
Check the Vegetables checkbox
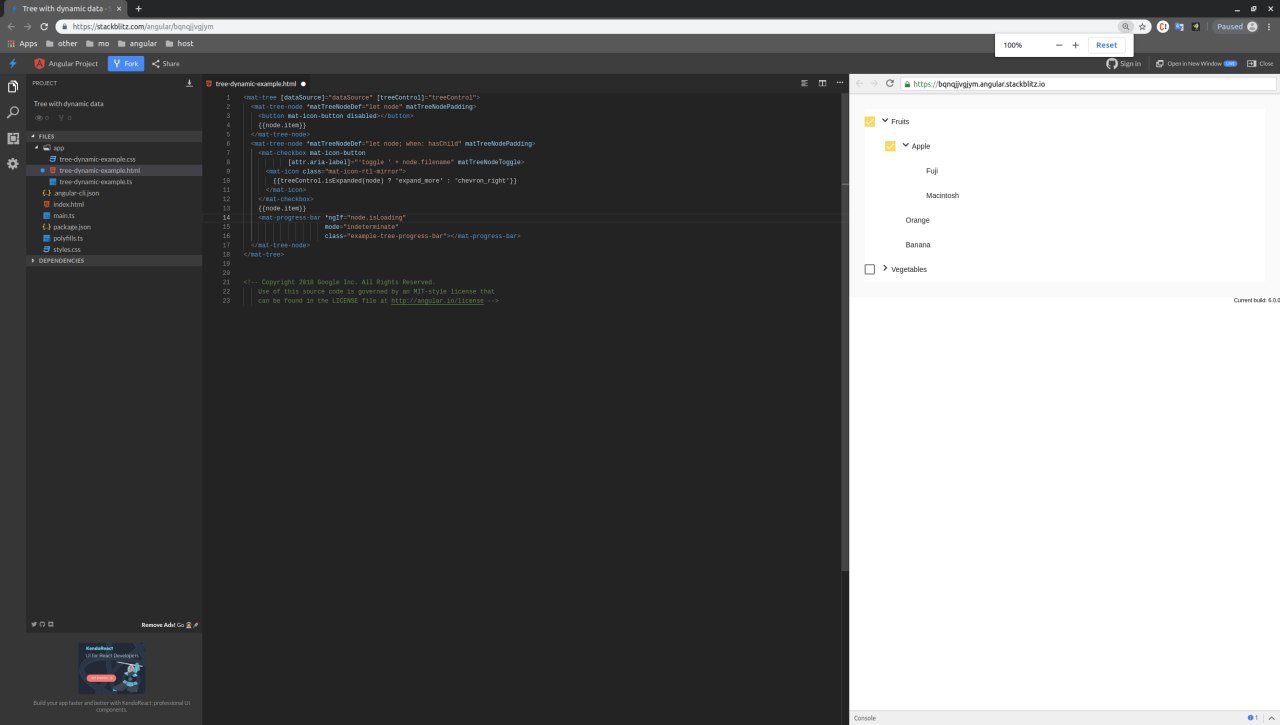coord(870,269)
